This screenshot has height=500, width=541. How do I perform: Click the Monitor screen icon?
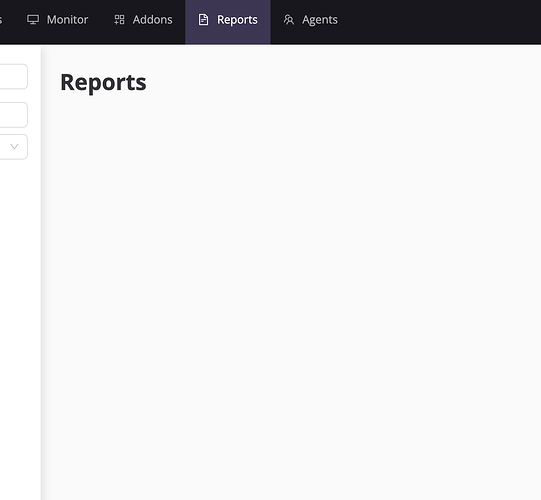(33, 20)
